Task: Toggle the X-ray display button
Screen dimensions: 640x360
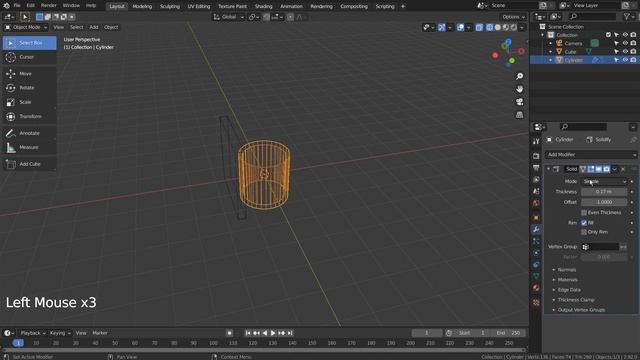Action: 479,27
